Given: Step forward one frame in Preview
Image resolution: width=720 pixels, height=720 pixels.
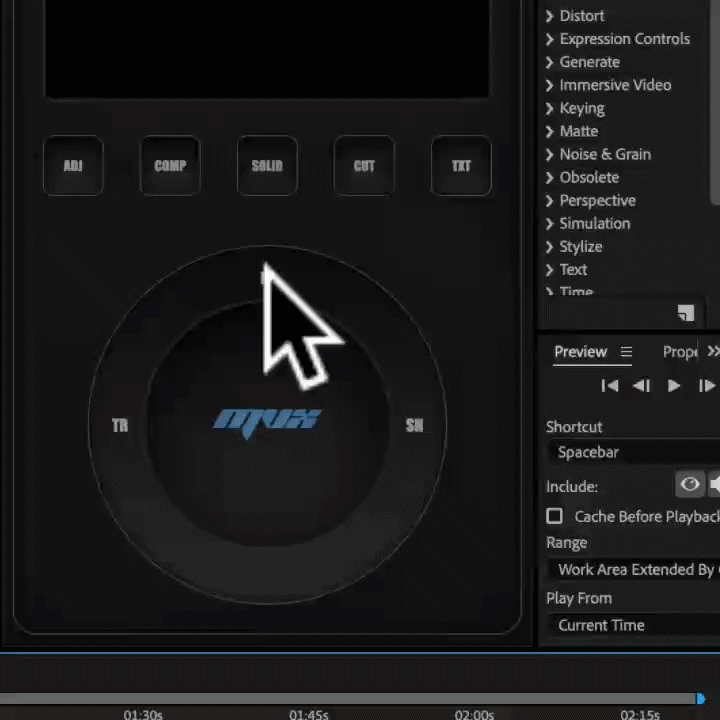Looking at the screenshot, I should 707,386.
